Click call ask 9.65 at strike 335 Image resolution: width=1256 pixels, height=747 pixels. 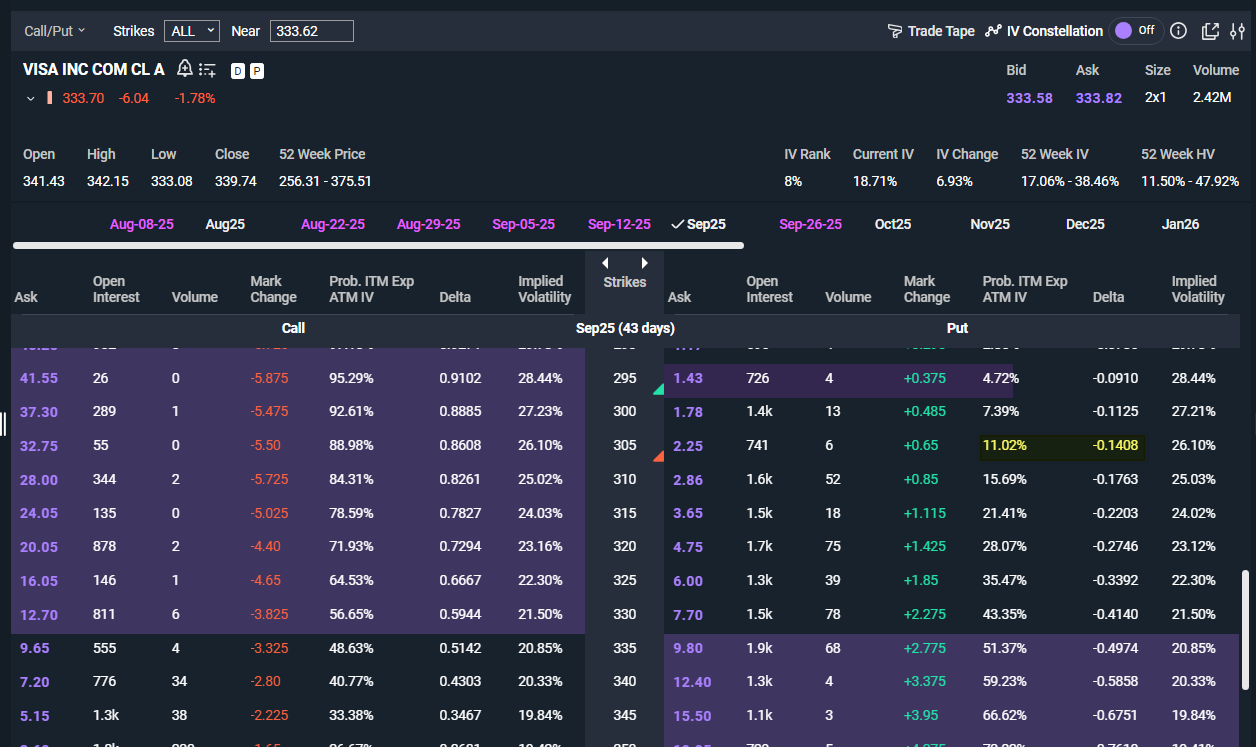coord(34,648)
